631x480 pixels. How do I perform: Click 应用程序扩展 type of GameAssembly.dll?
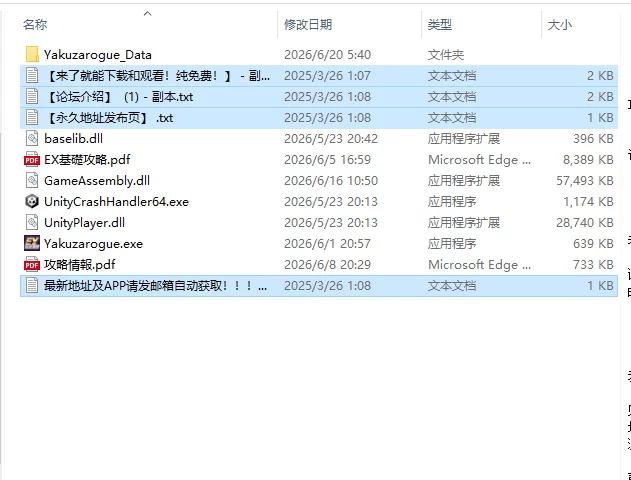click(464, 180)
